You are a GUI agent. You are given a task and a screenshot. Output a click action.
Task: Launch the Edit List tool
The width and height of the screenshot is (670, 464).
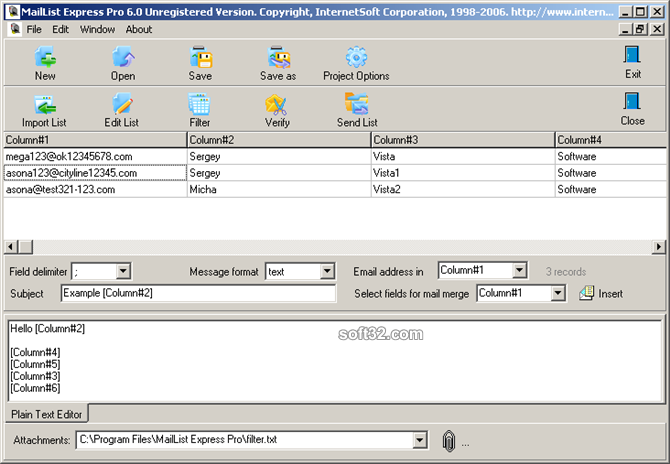tap(122, 111)
